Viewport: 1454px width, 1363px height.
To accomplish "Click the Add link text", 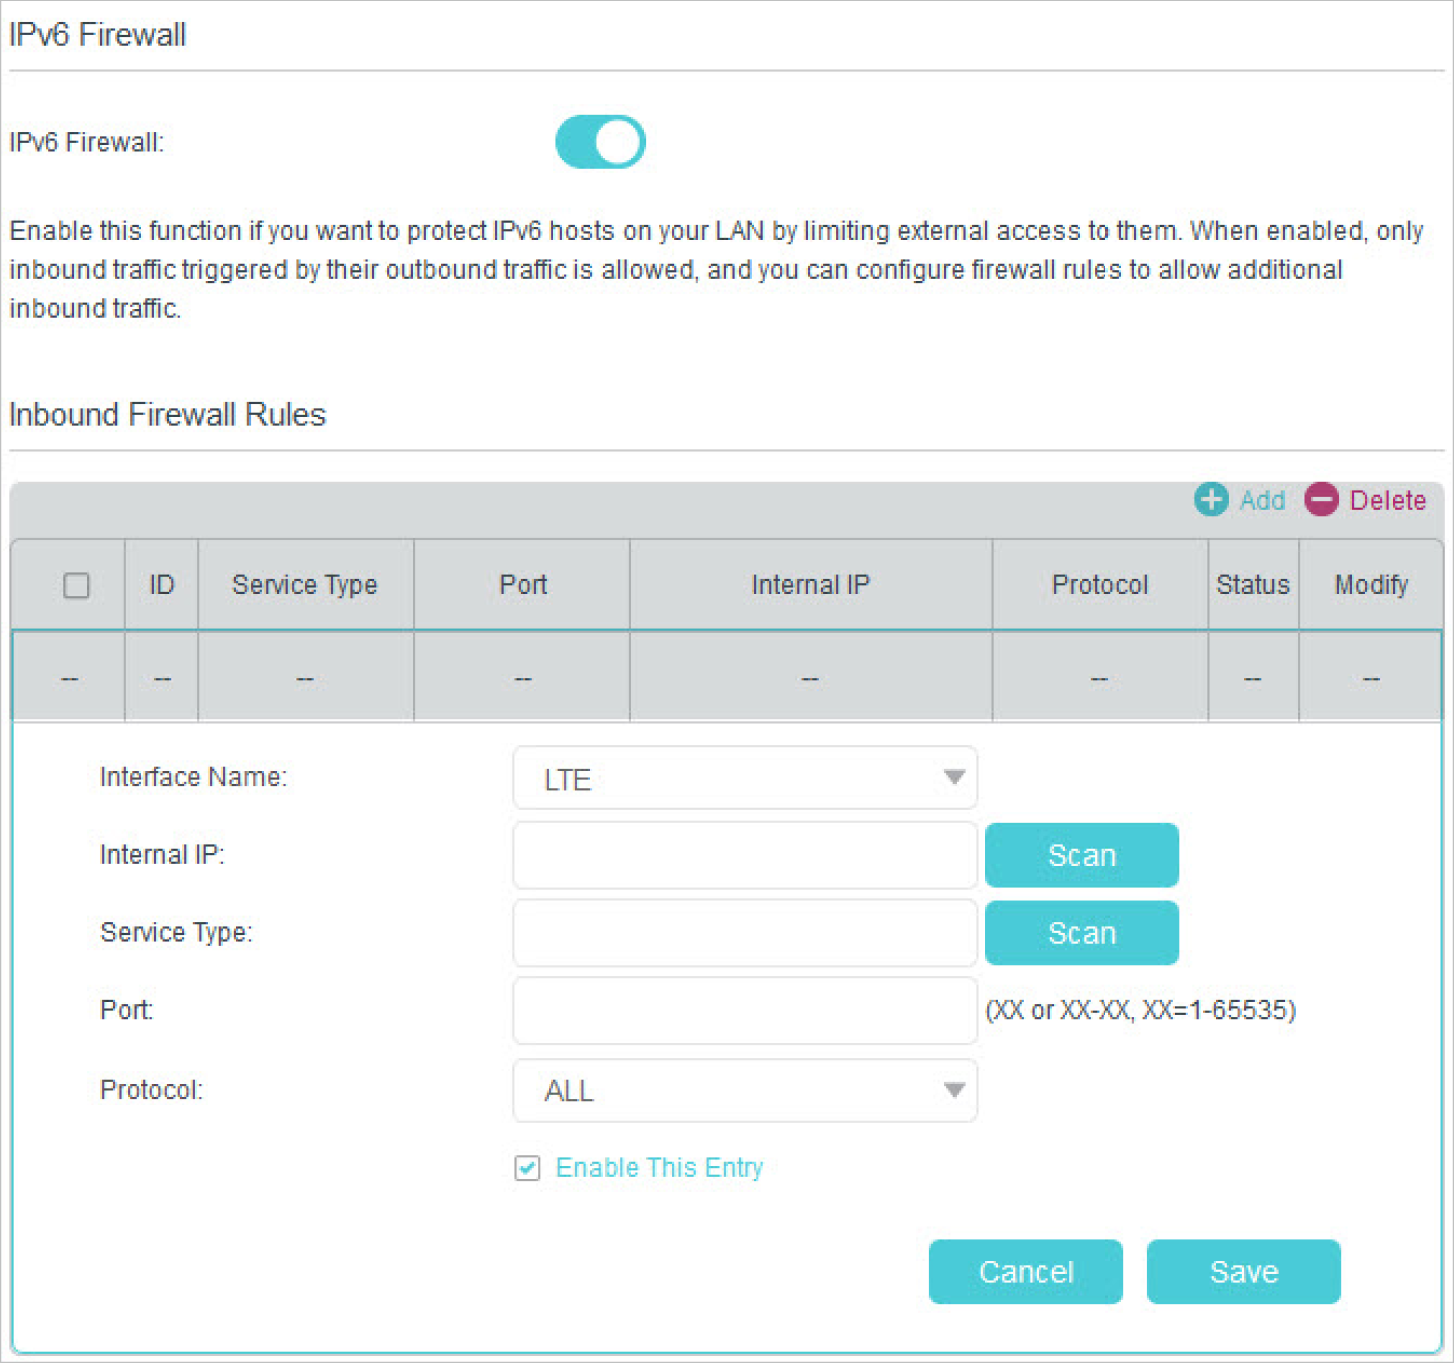I will pyautogui.click(x=1262, y=500).
